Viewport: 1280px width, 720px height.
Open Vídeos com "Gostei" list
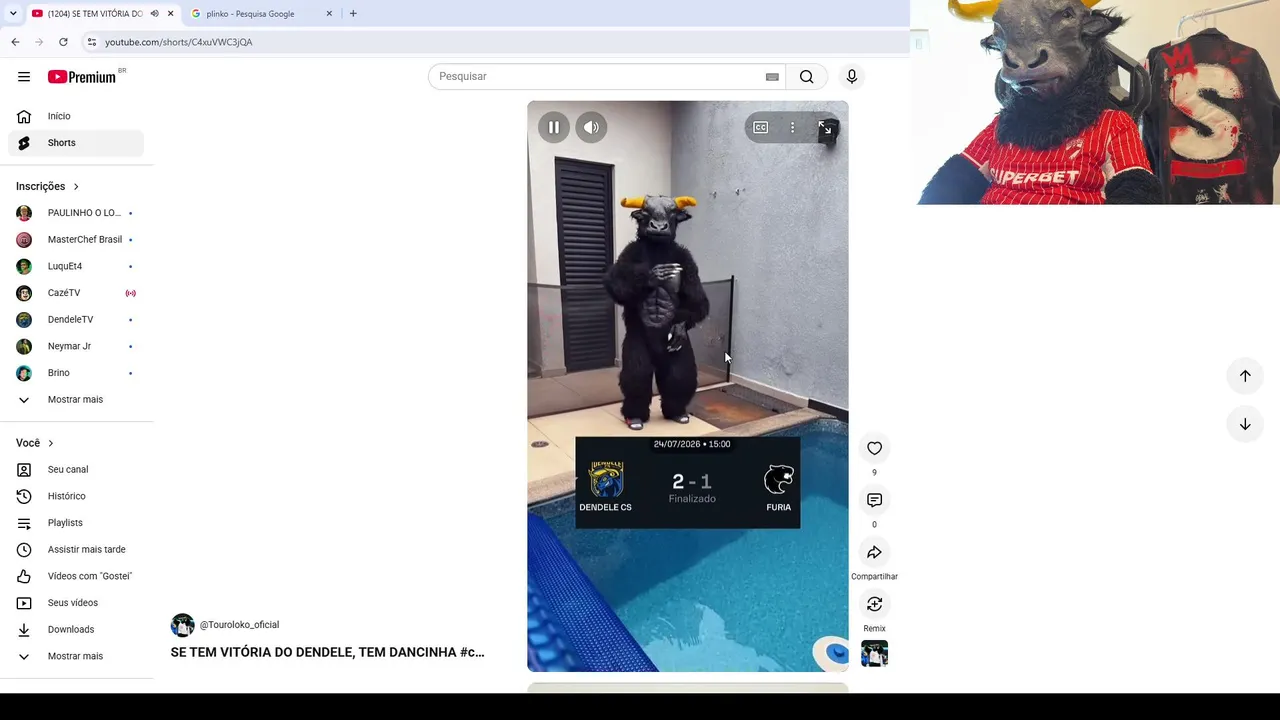pyautogui.click(x=76, y=576)
